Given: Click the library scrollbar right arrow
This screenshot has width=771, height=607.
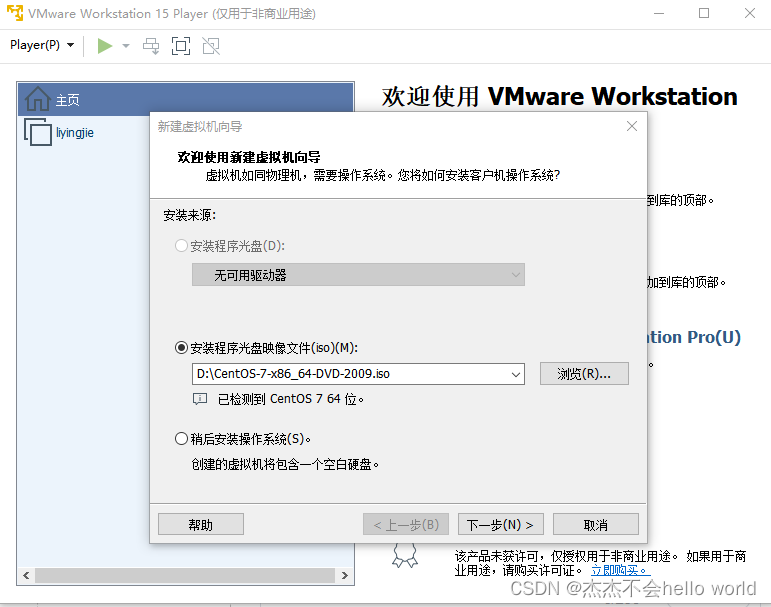Looking at the screenshot, I should point(345,575).
